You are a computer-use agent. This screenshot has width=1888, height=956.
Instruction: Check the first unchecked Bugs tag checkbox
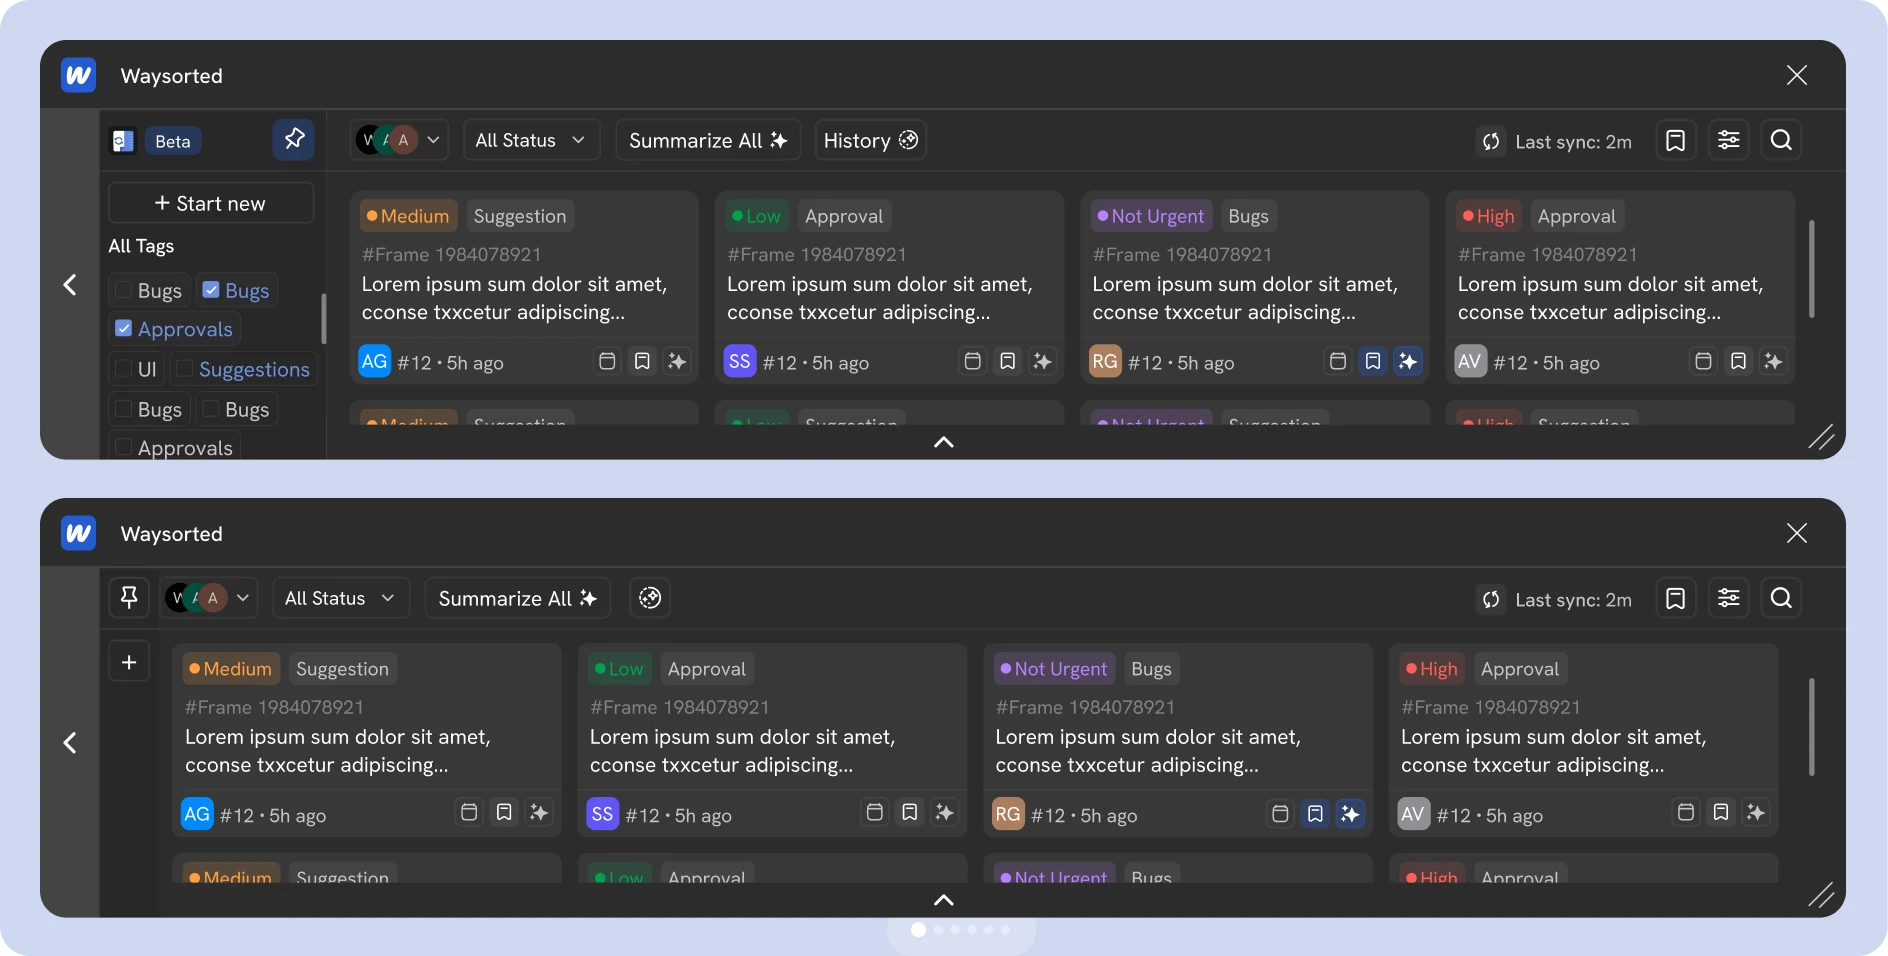tap(124, 290)
